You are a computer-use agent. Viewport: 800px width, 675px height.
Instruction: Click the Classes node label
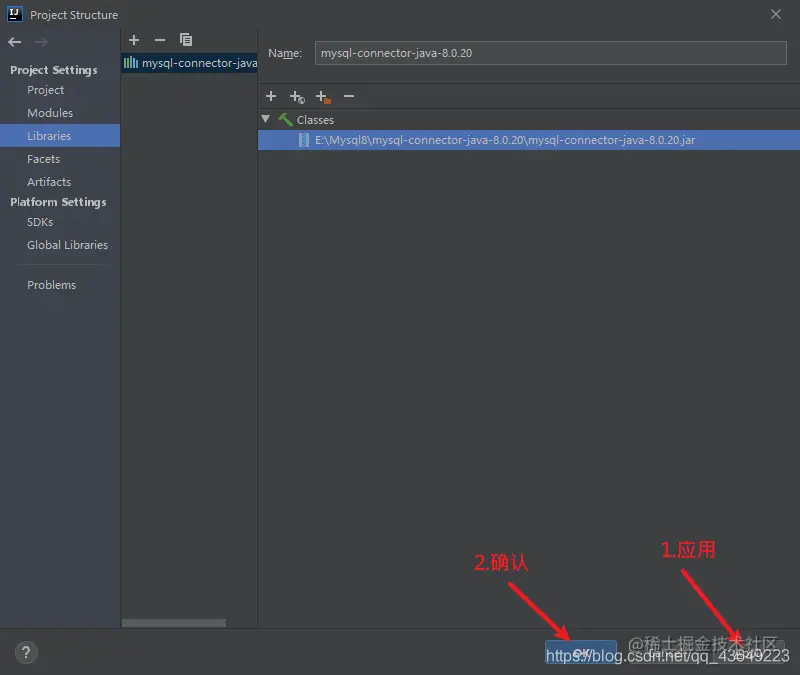pos(315,120)
